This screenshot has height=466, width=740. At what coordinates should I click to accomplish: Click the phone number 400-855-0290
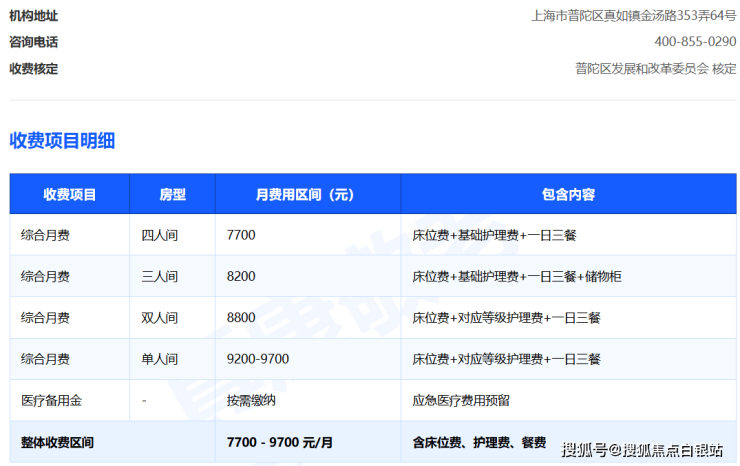point(695,42)
